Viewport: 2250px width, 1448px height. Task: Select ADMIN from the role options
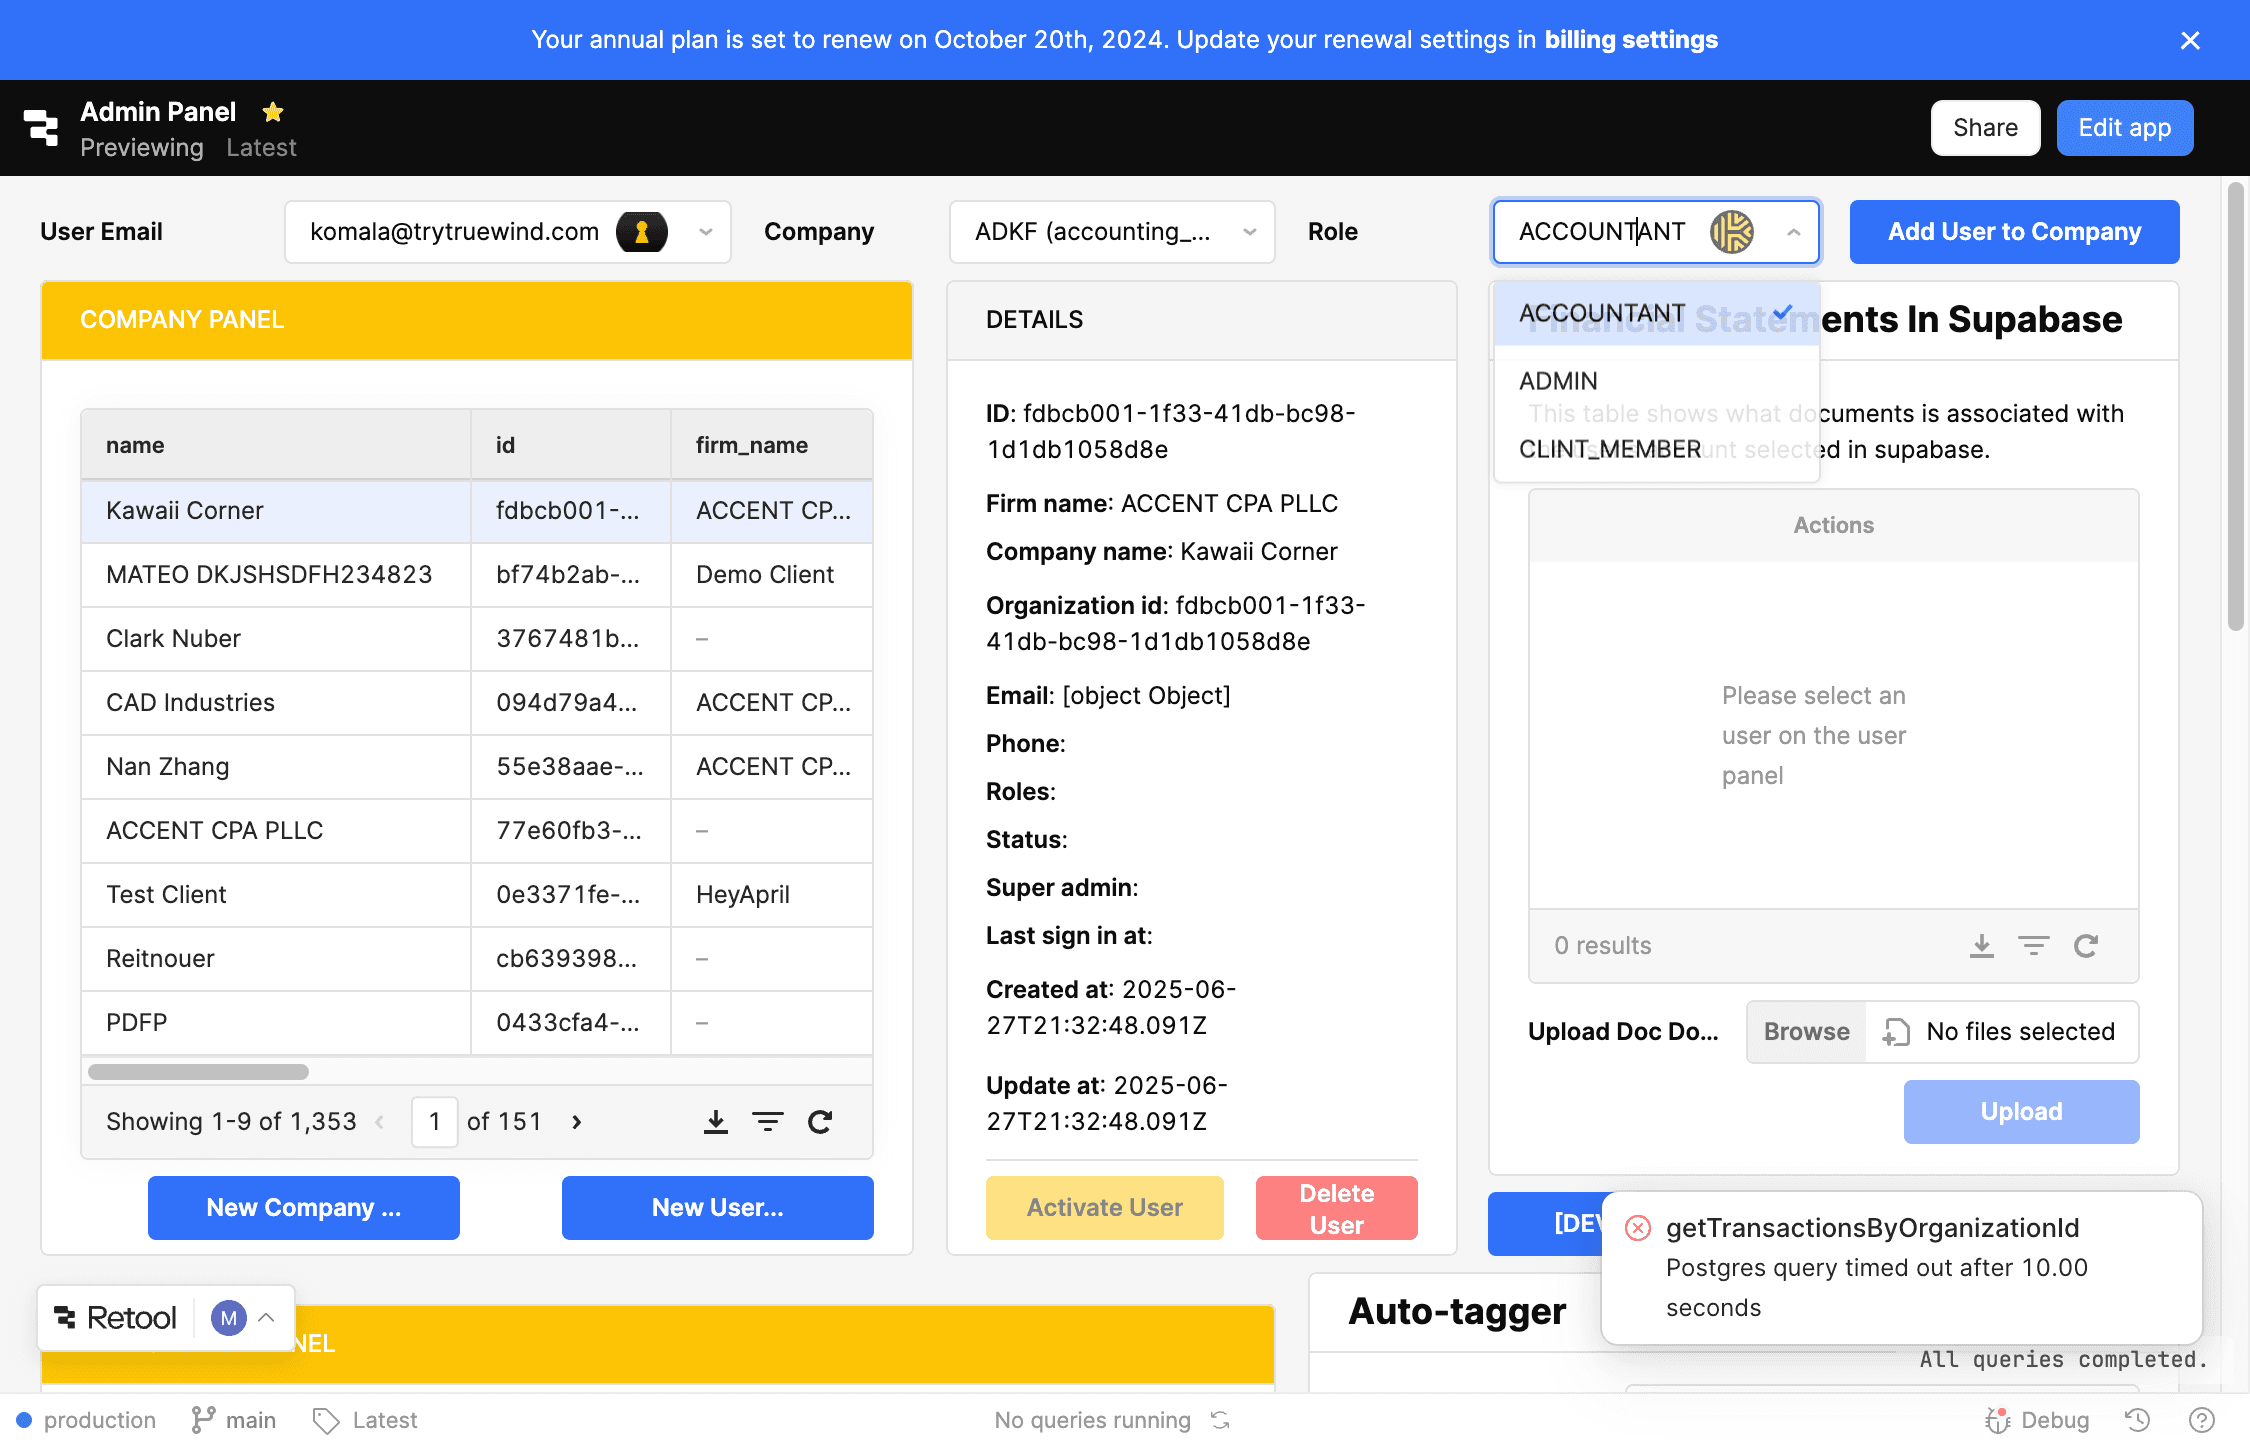coord(1559,380)
